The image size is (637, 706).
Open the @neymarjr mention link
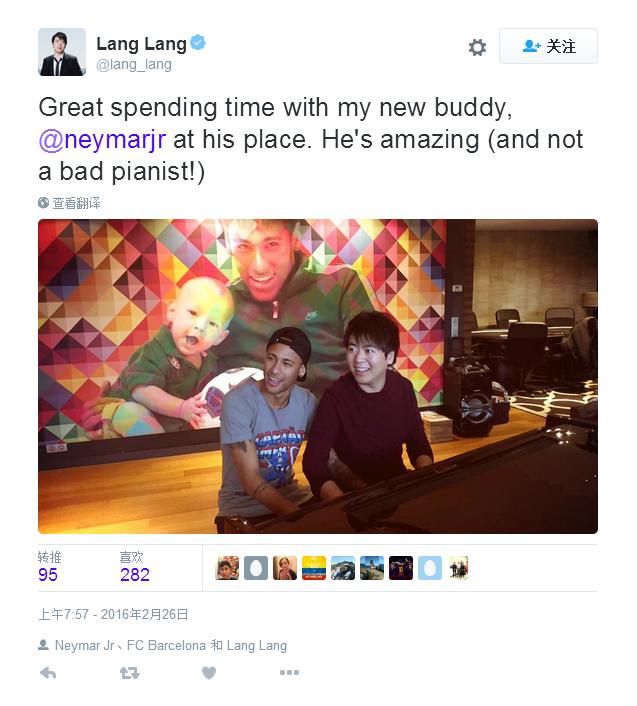coord(101,139)
